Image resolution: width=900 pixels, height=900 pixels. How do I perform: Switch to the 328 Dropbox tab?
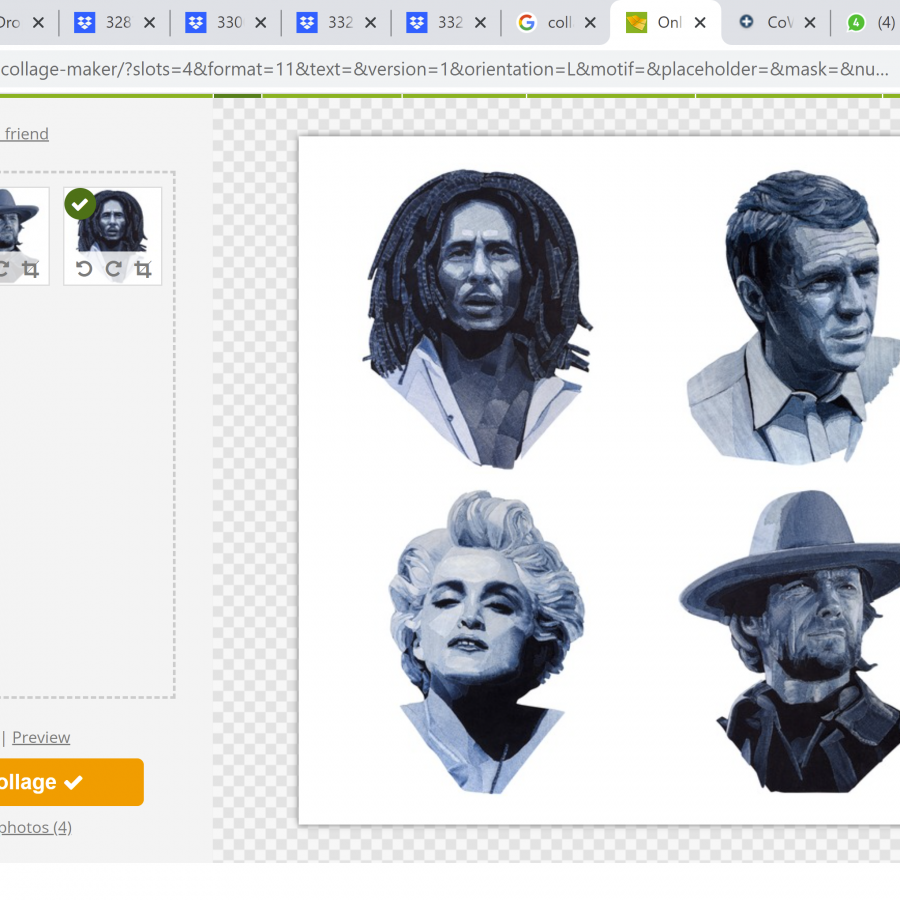[x=115, y=22]
